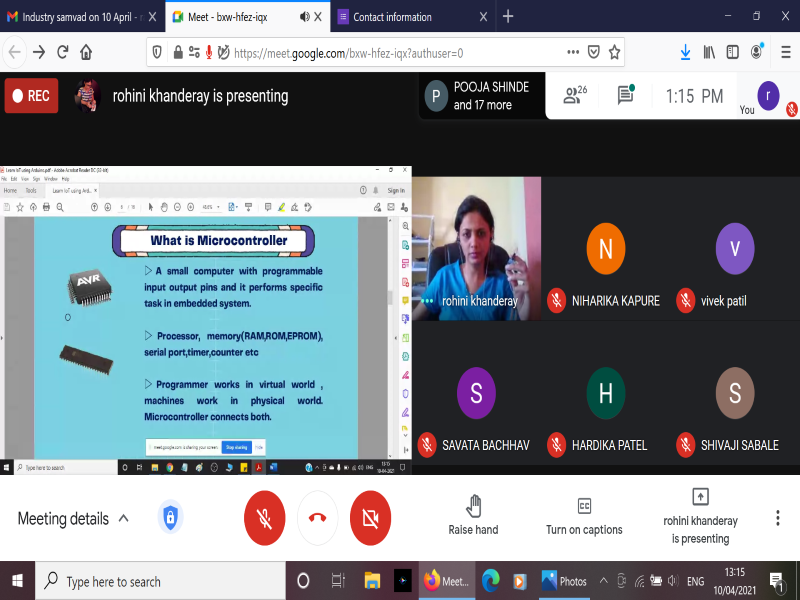Turn on captions
This screenshot has width=800, height=600.
coord(584,515)
